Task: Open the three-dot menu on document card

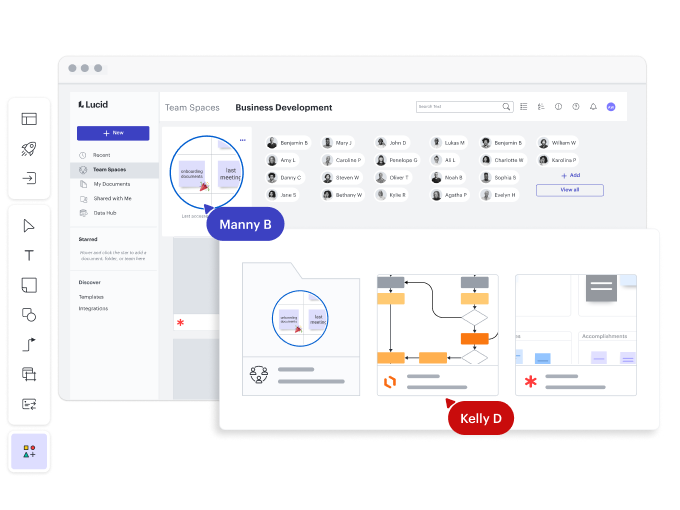Action: point(242,140)
